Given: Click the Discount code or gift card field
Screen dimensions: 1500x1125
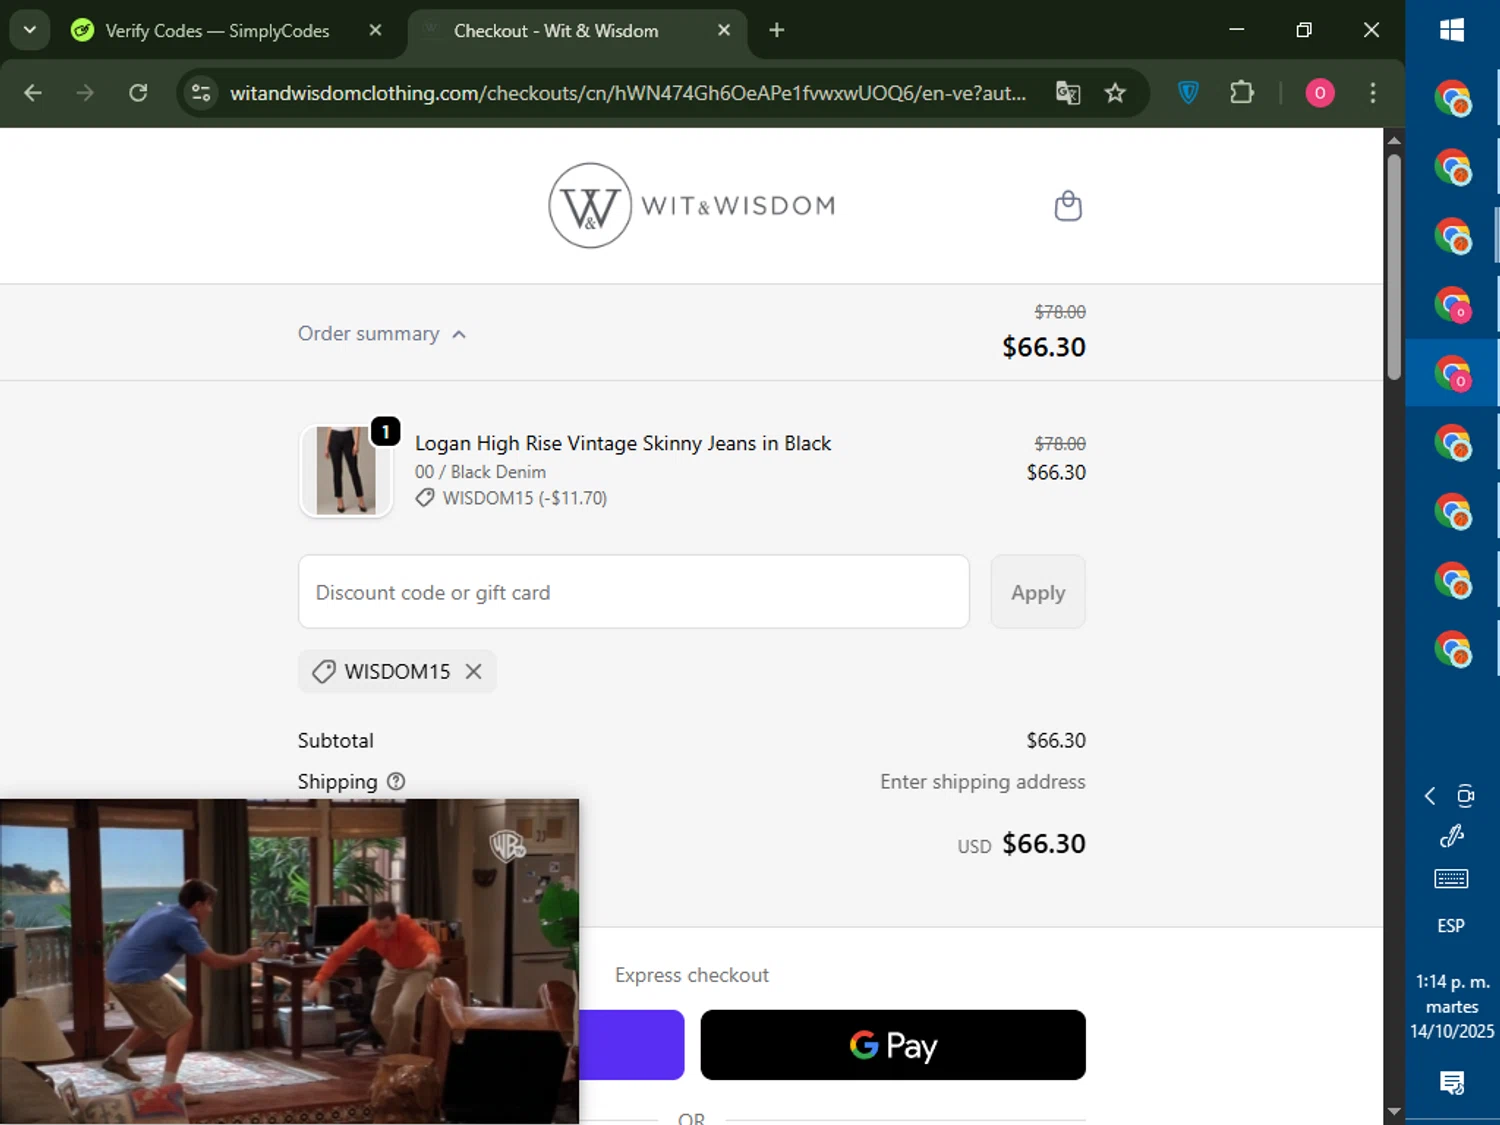Looking at the screenshot, I should [x=634, y=592].
